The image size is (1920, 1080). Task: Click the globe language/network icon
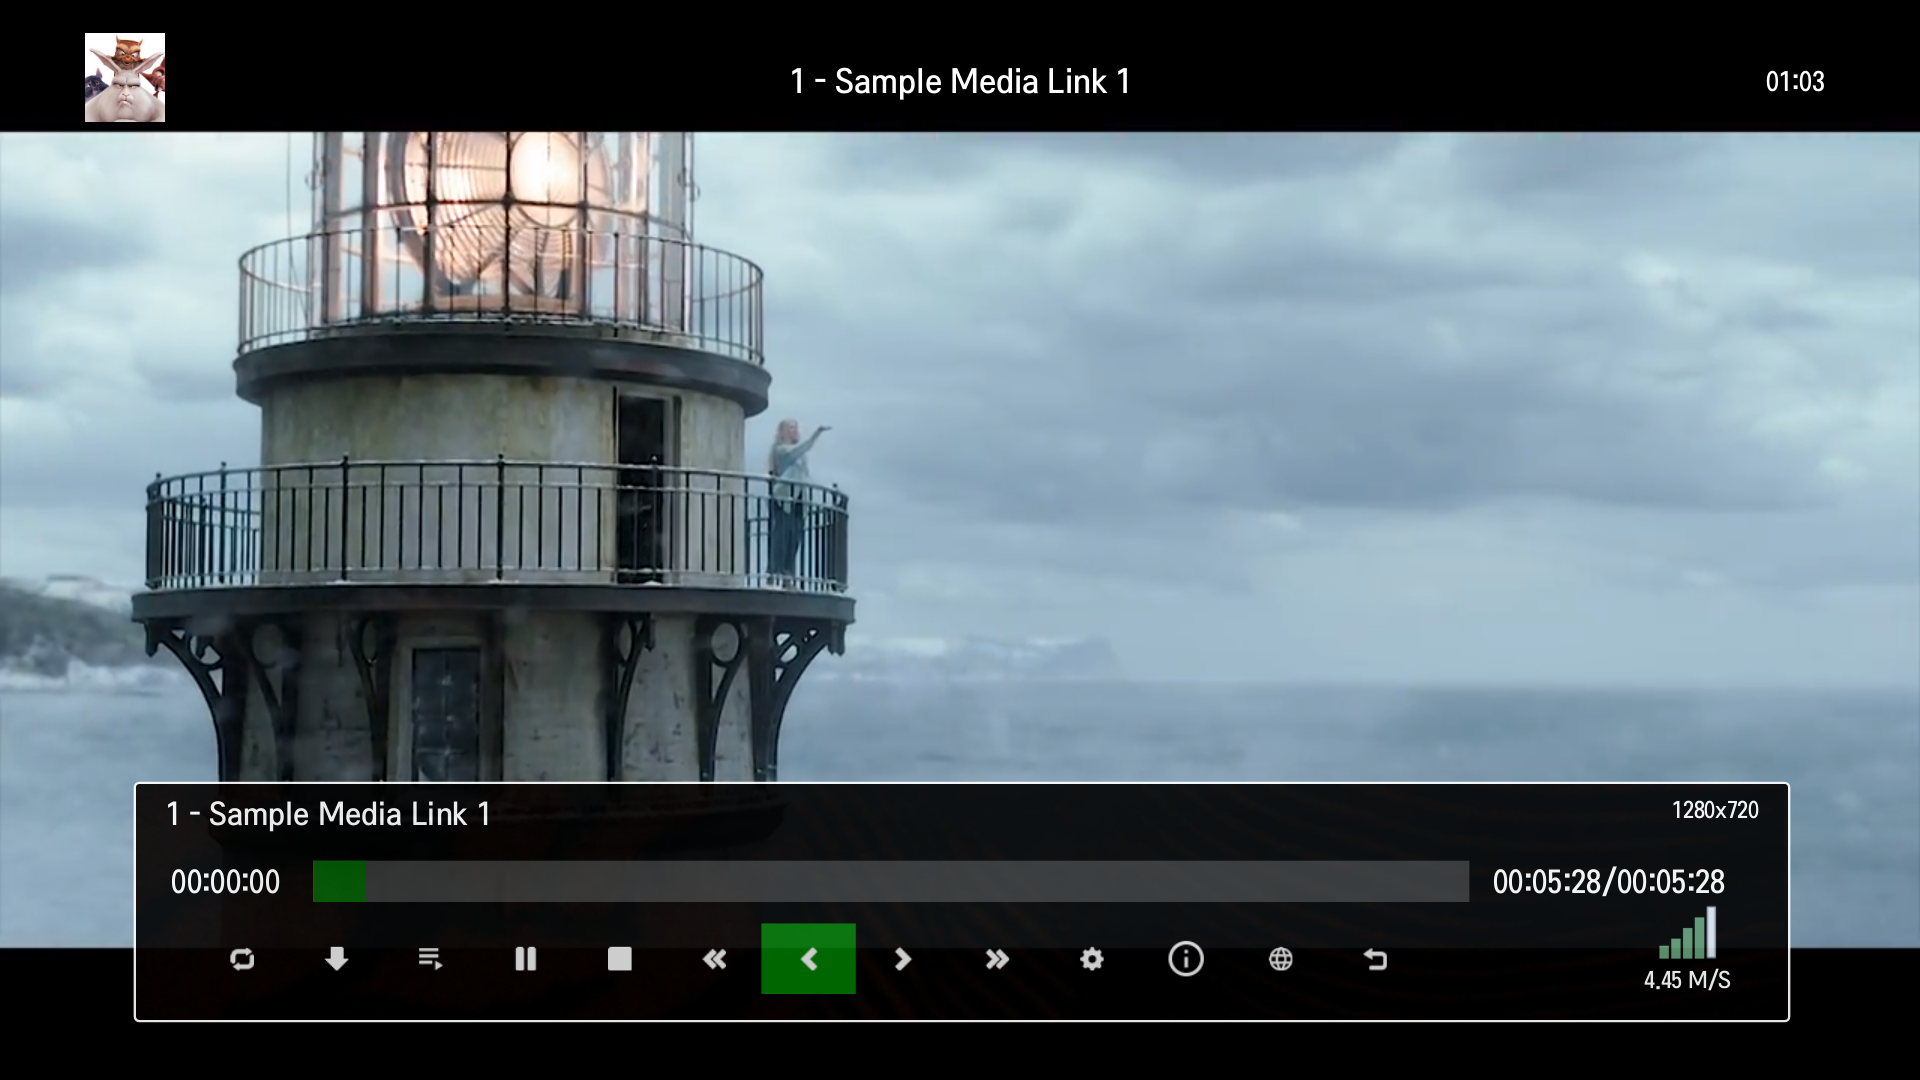coord(1281,960)
